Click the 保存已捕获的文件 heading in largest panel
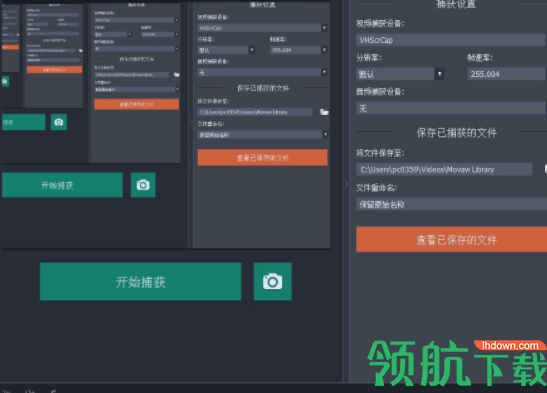The width and height of the screenshot is (547, 393). 456,133
